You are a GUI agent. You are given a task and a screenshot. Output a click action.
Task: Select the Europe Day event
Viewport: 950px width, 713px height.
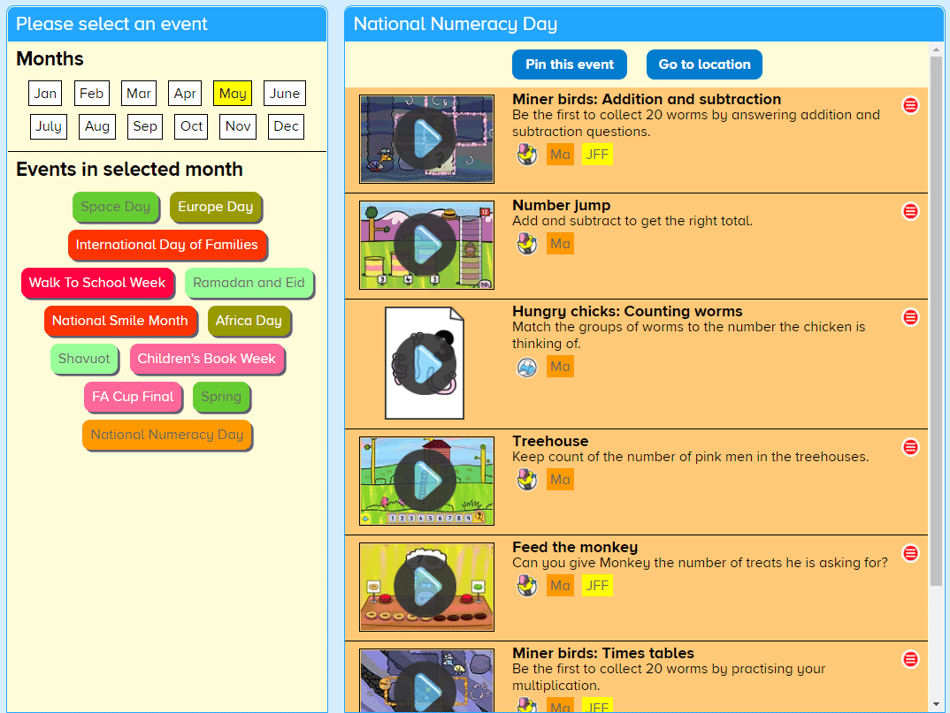pos(216,207)
